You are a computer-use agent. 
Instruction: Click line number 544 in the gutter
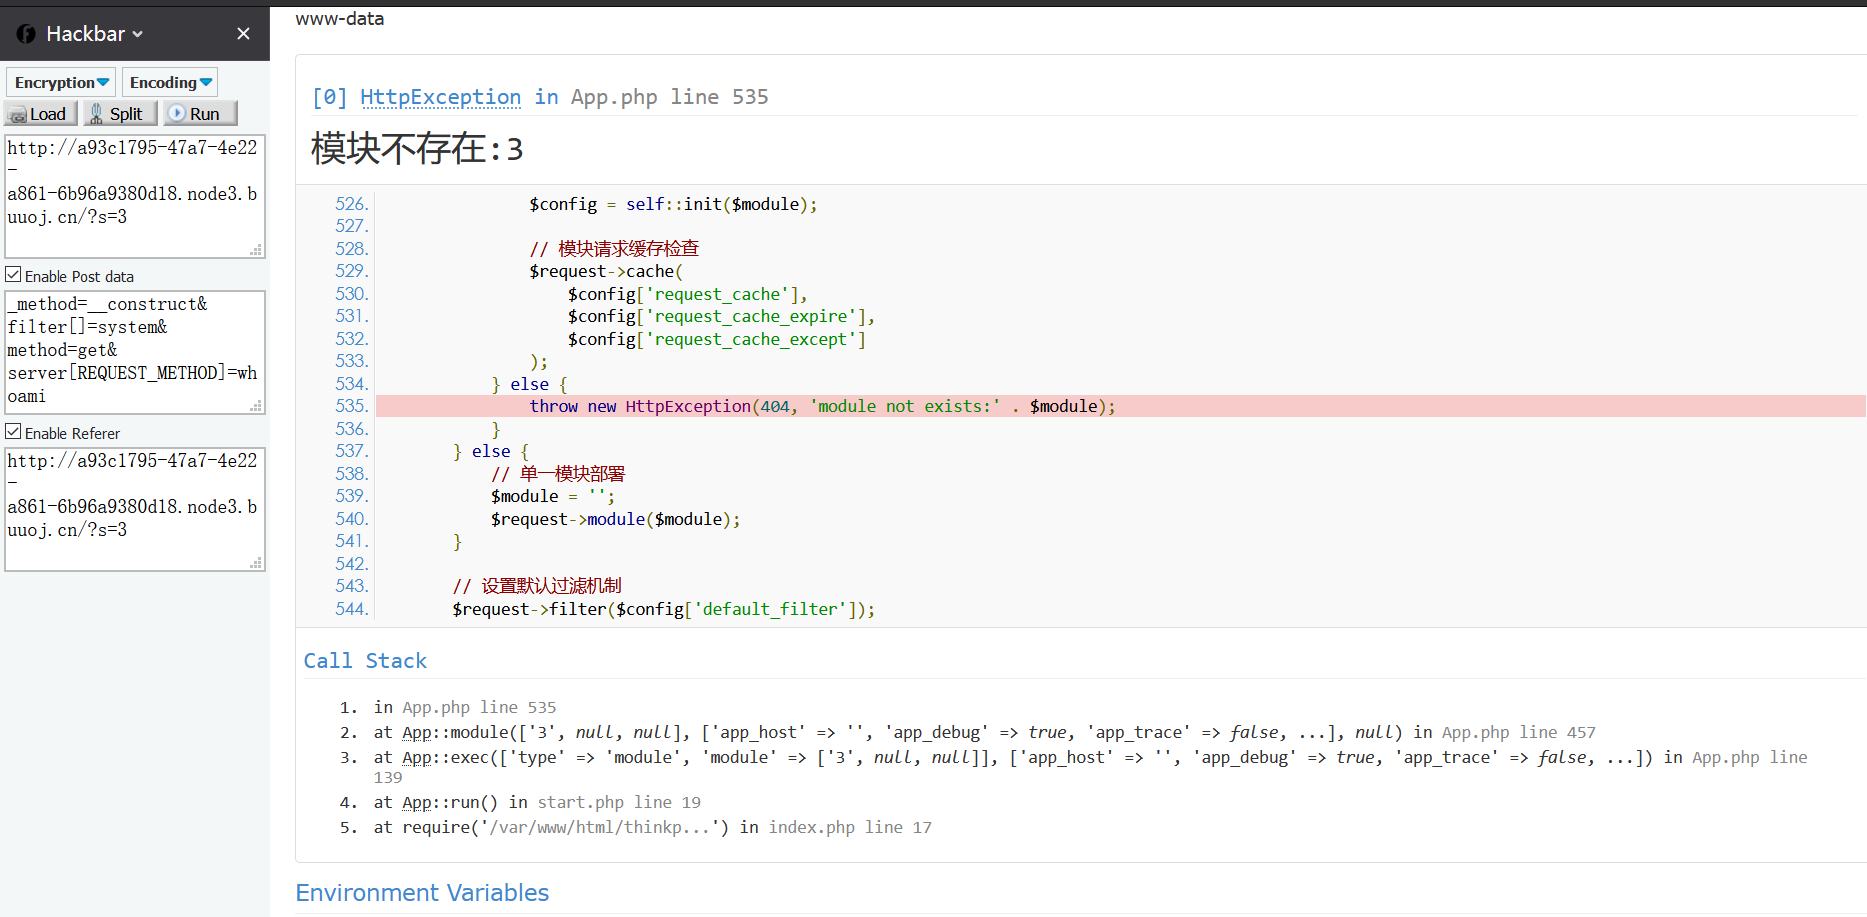click(x=352, y=609)
